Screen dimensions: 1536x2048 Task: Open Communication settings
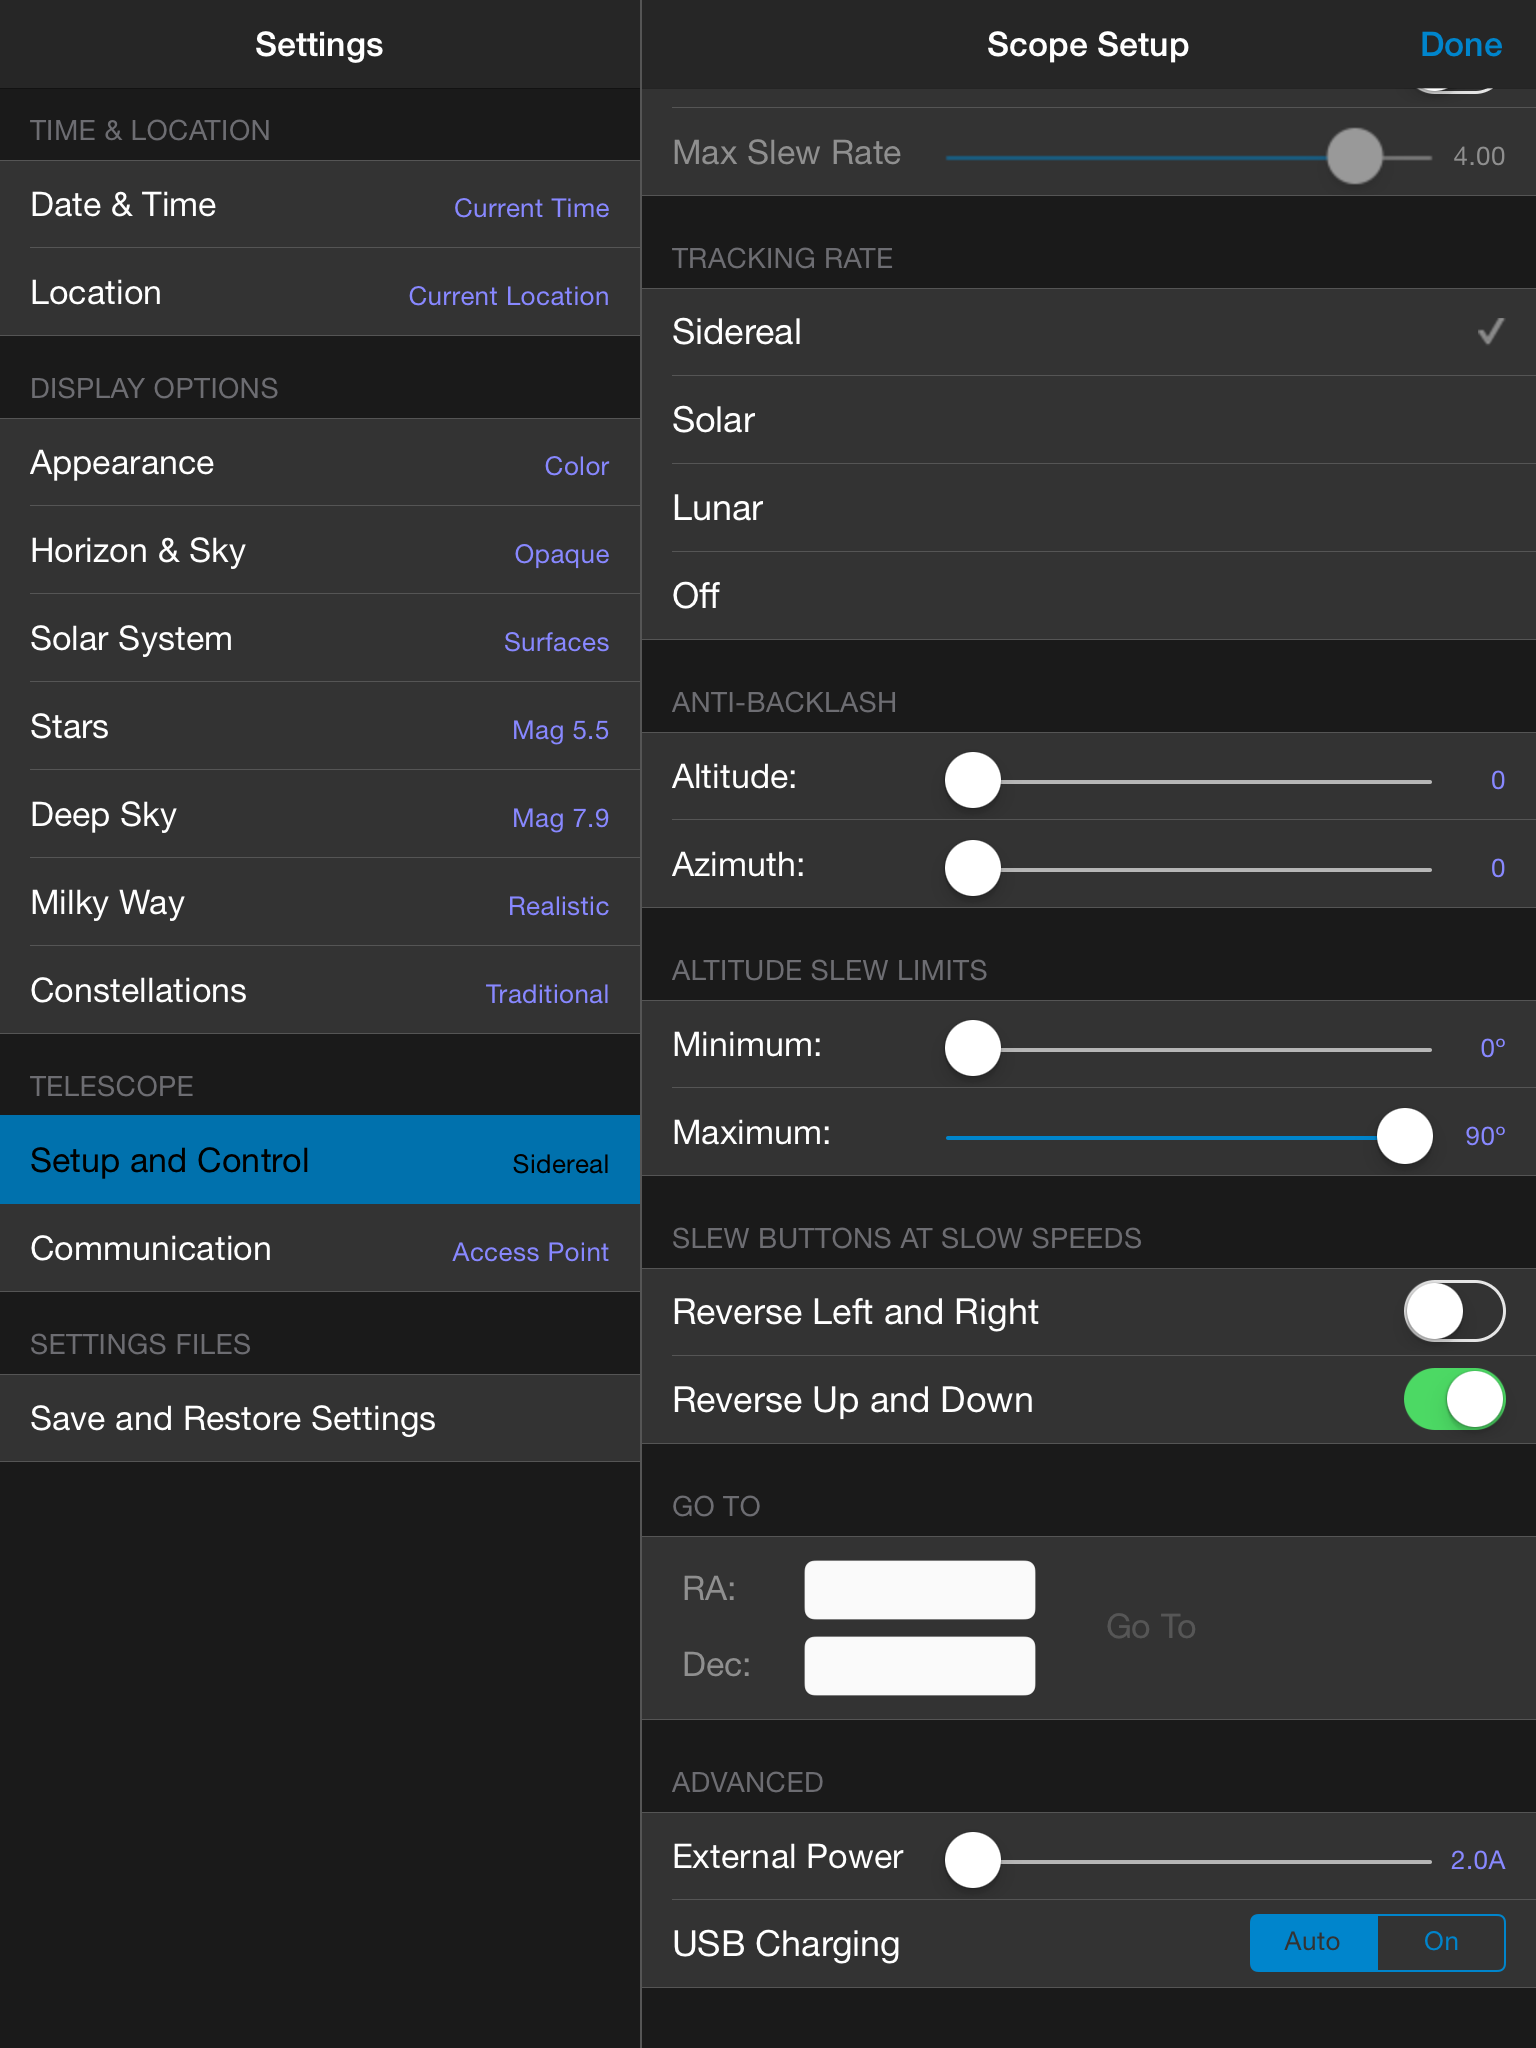pos(320,1249)
